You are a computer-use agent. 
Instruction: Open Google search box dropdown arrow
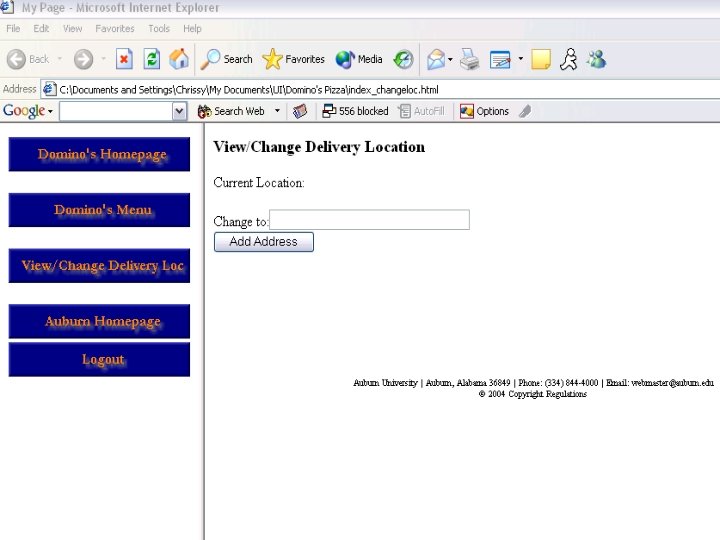(180, 111)
